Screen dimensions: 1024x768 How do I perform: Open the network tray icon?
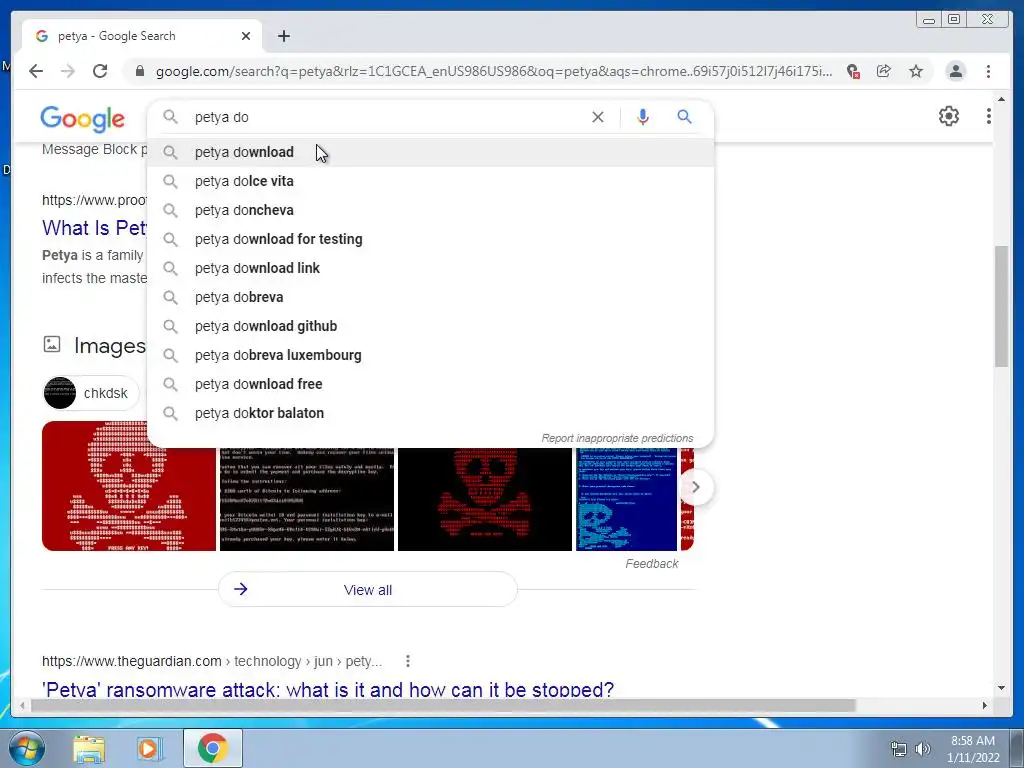(899, 749)
